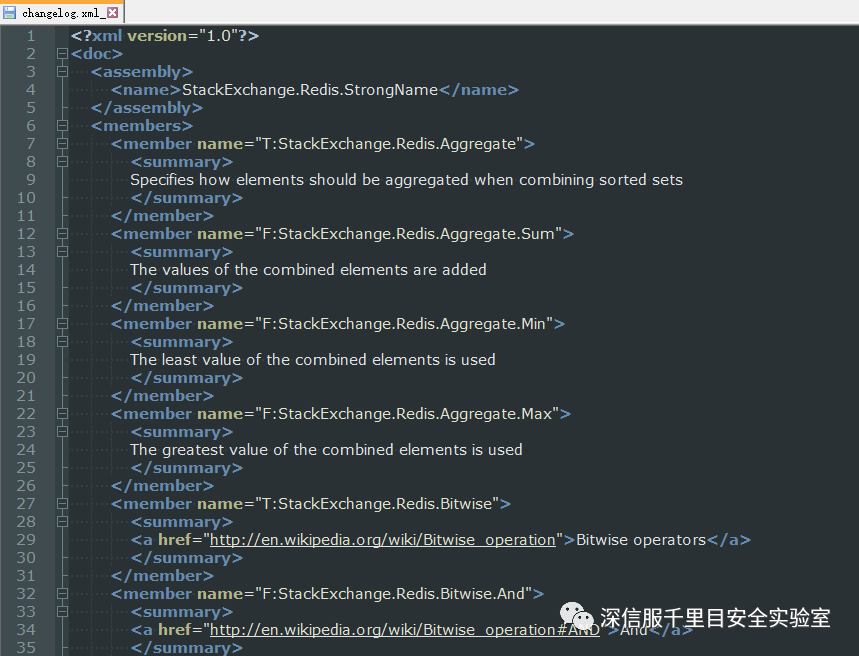Fold the Aggregate.Max member on line 22

[62, 414]
